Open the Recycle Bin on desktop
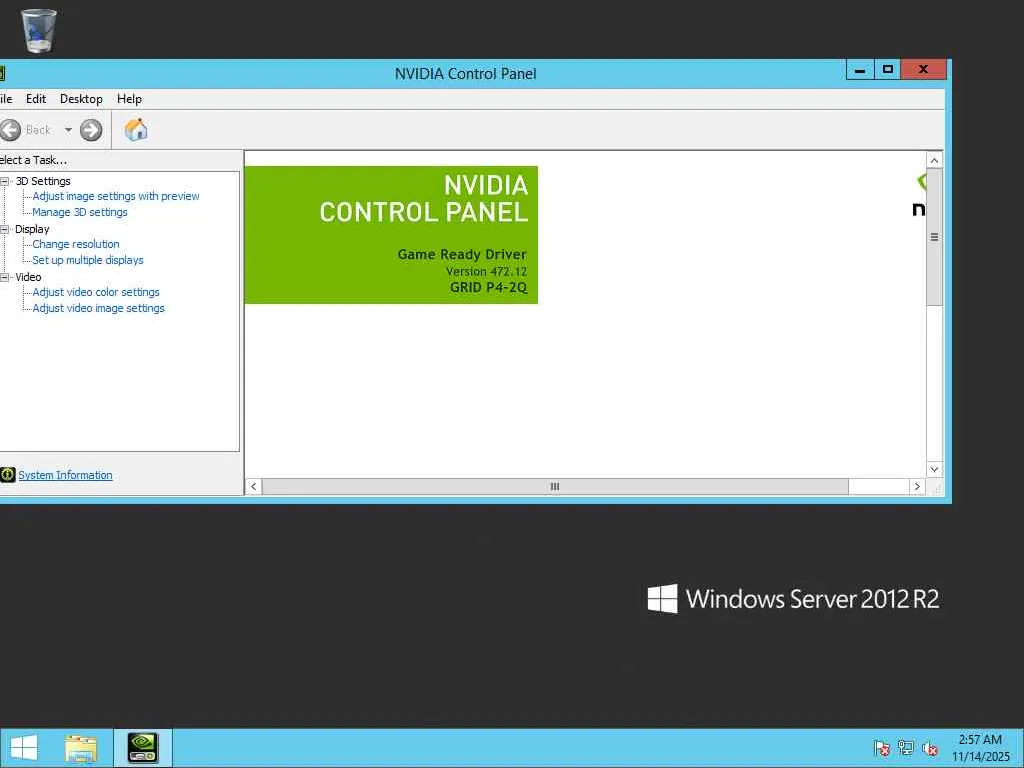This screenshot has width=1024, height=768. (x=39, y=31)
